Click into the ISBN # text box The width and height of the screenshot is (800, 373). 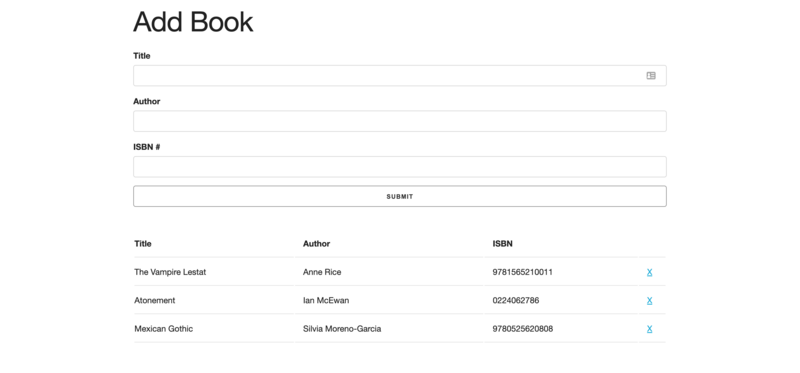tap(399, 167)
